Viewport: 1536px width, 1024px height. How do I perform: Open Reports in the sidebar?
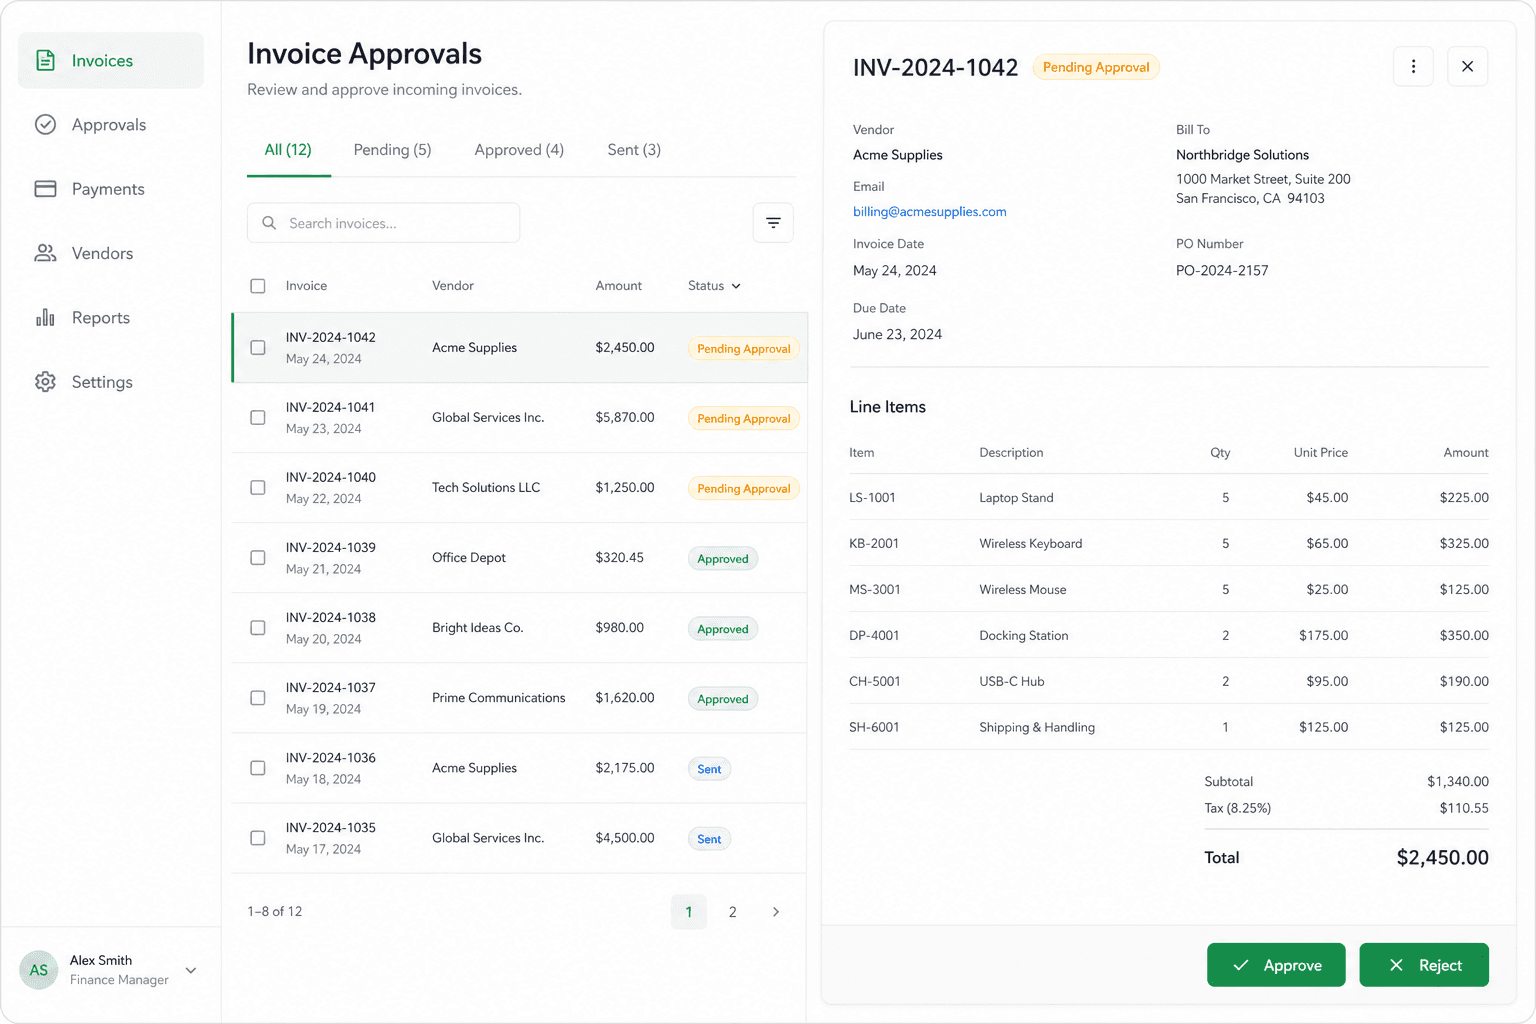(x=111, y=318)
